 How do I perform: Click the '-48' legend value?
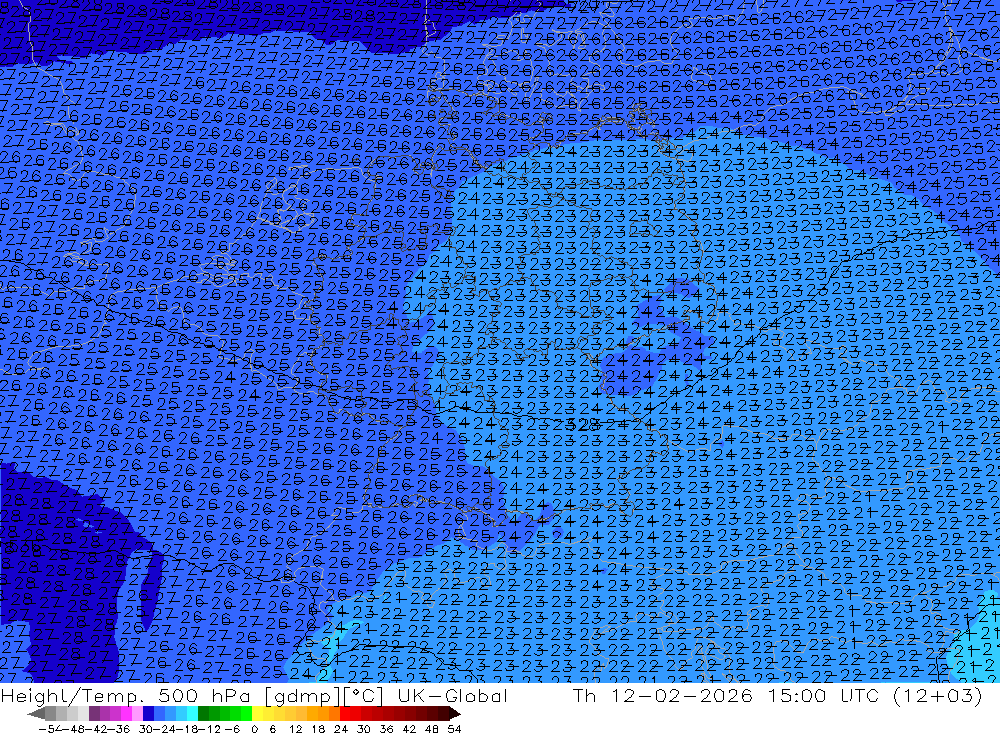74,729
